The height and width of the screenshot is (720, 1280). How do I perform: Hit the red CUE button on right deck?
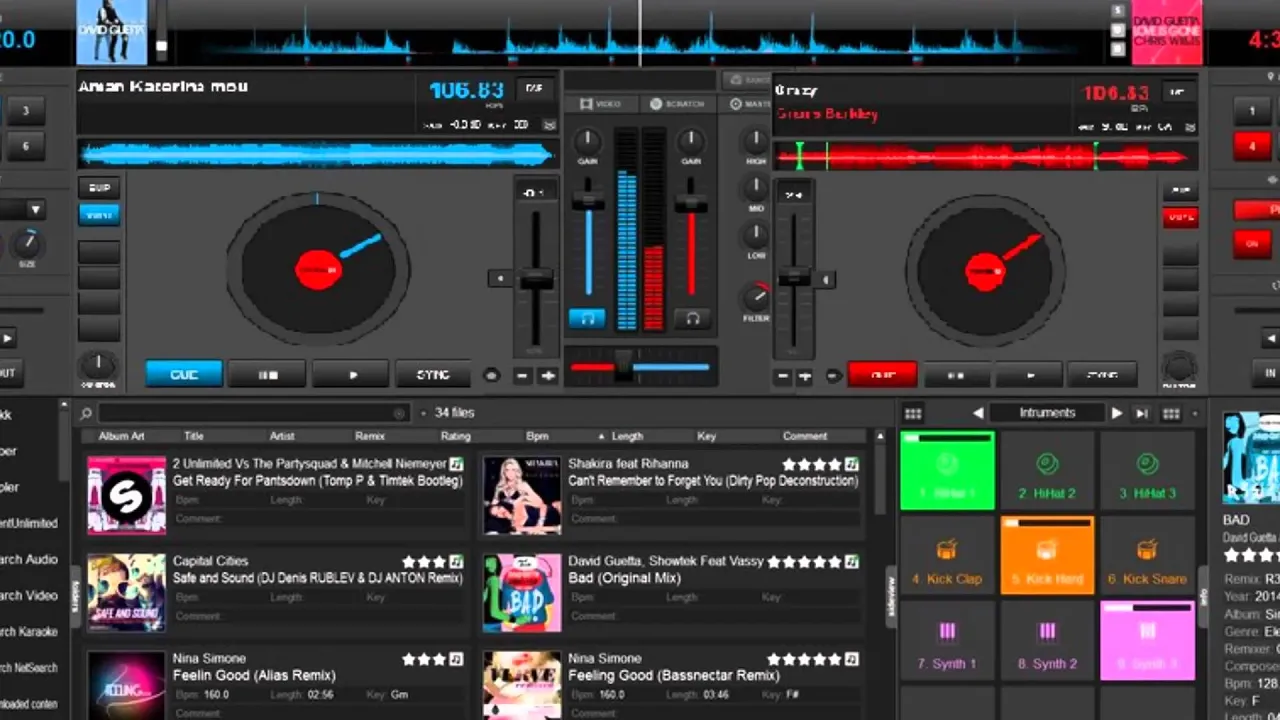pos(883,375)
